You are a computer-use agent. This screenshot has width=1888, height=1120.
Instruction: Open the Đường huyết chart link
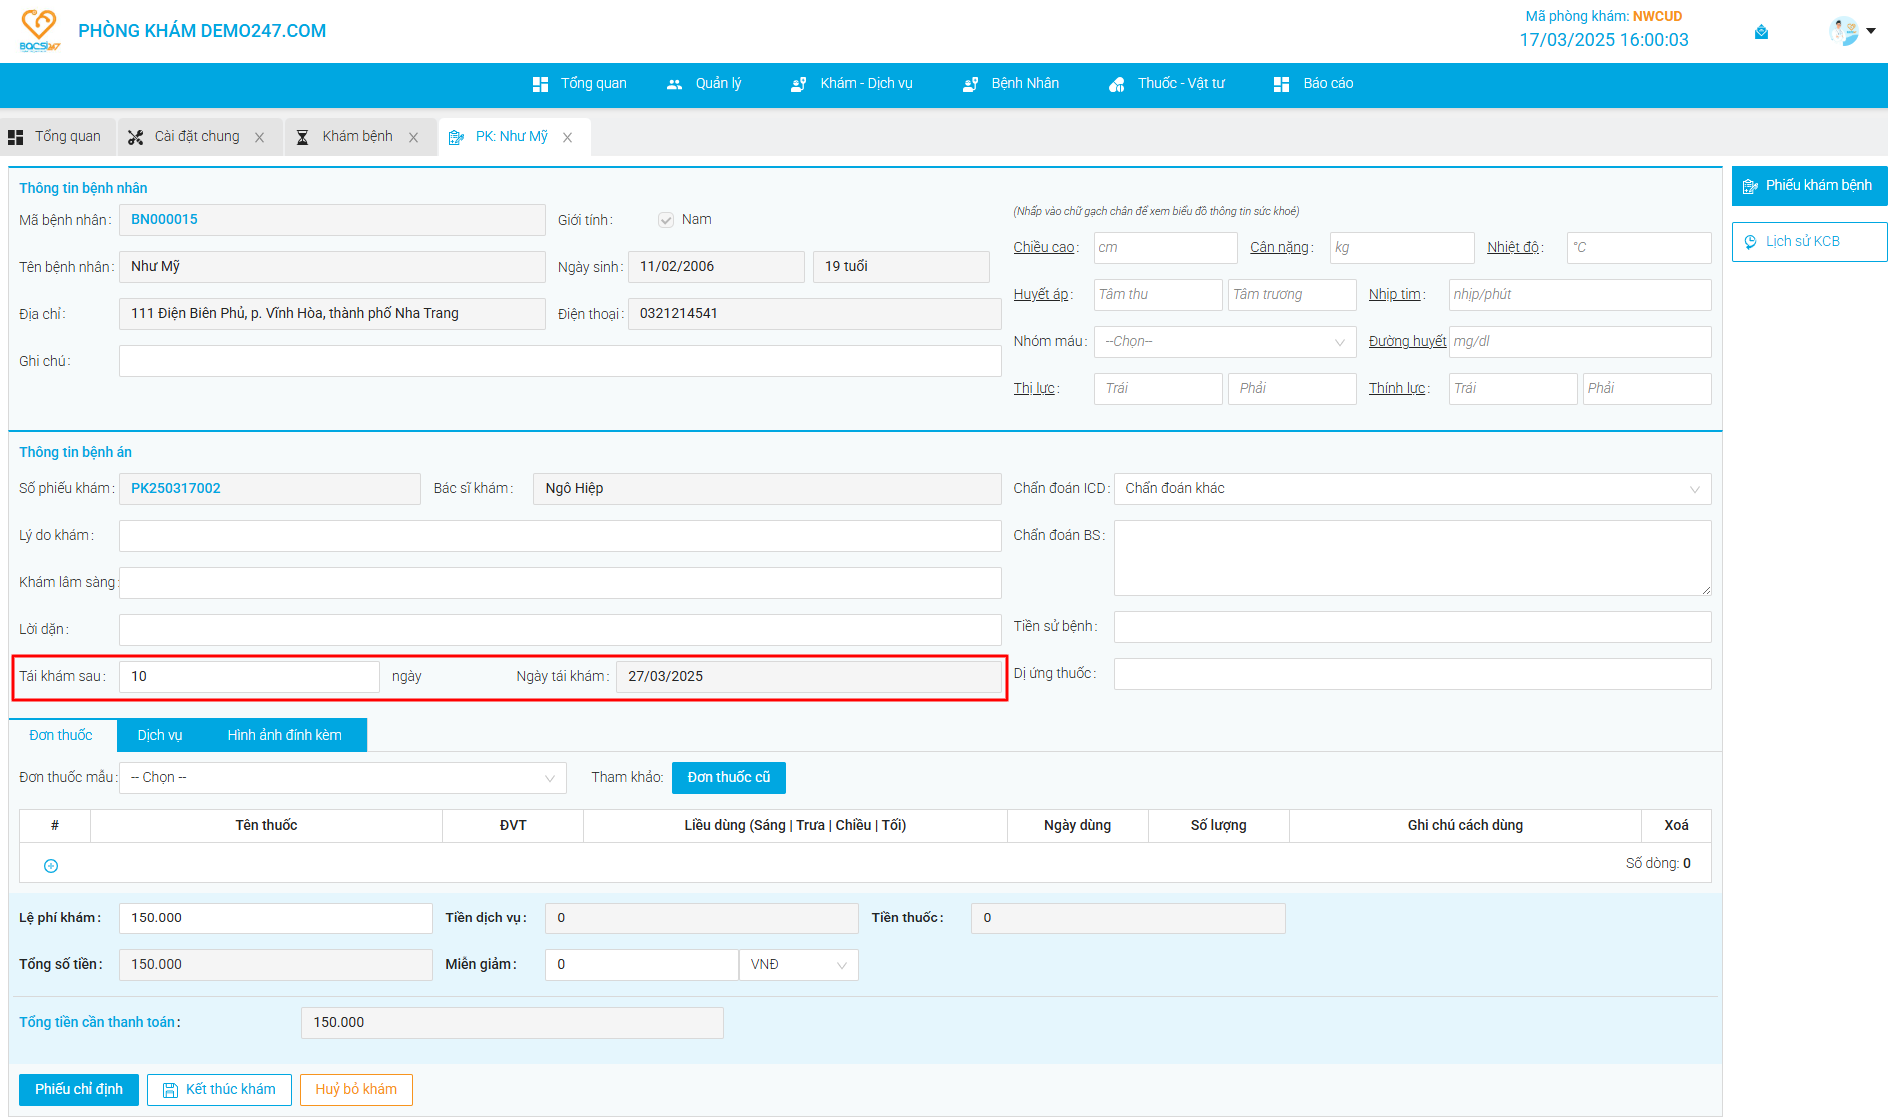[1407, 342]
